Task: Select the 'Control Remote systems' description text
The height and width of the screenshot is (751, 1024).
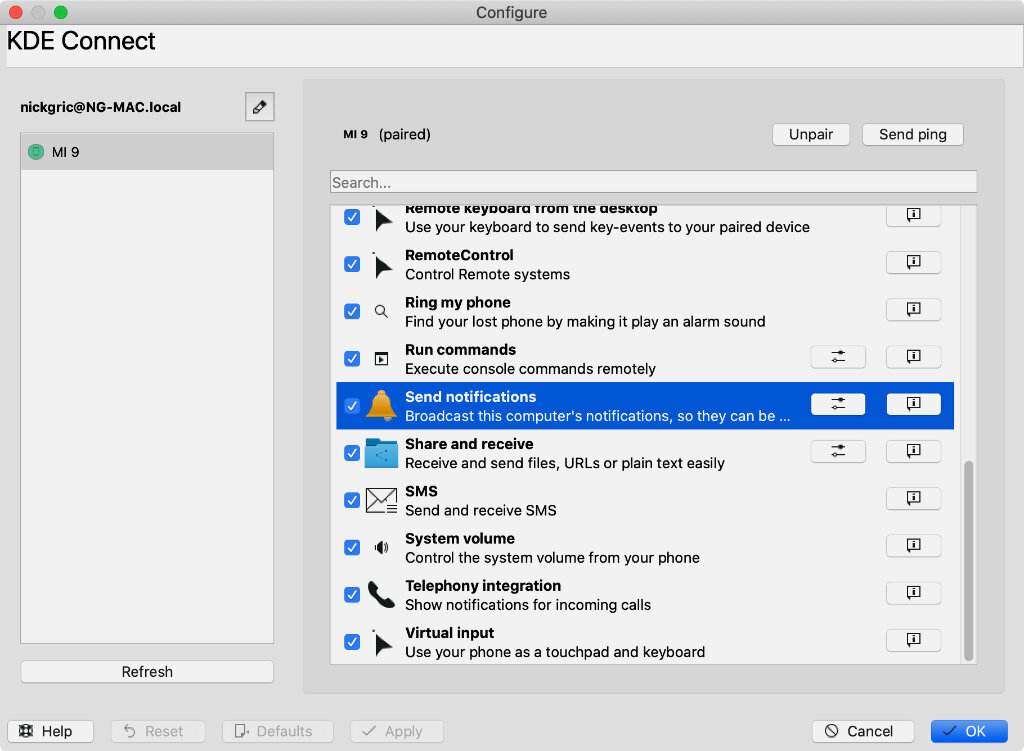Action: (x=487, y=274)
